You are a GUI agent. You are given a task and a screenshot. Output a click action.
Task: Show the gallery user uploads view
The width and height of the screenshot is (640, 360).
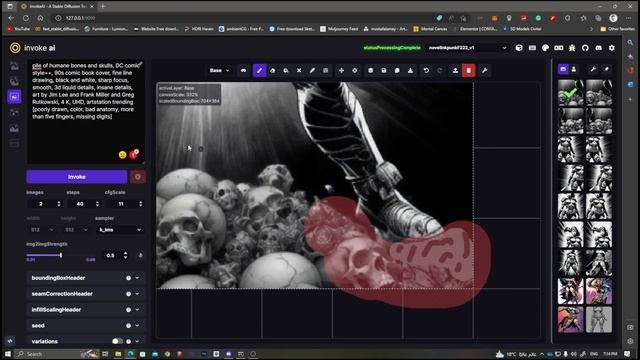coord(574,69)
